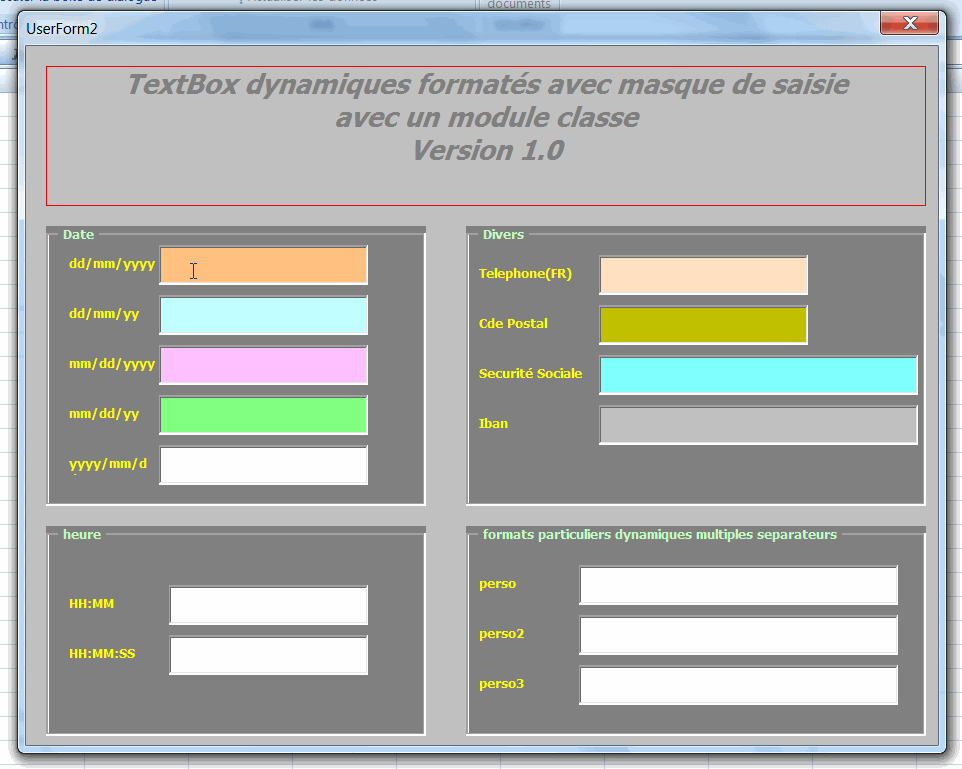Click the Securité Sociale cyan field

click(758, 375)
